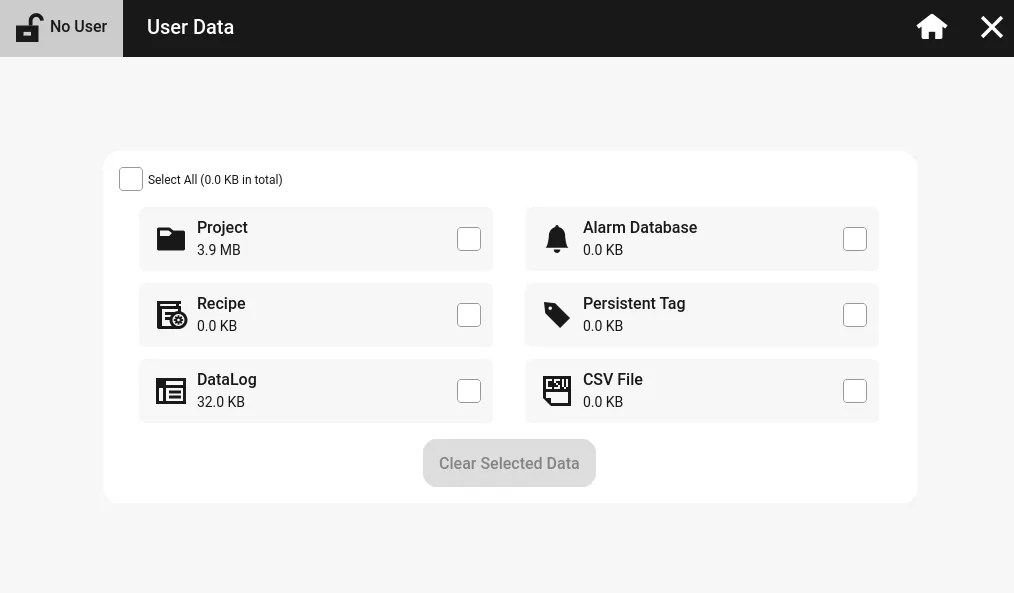Screen dimensions: 1014x593
Task: Select the DataLog checkbox
Action: 469,391
